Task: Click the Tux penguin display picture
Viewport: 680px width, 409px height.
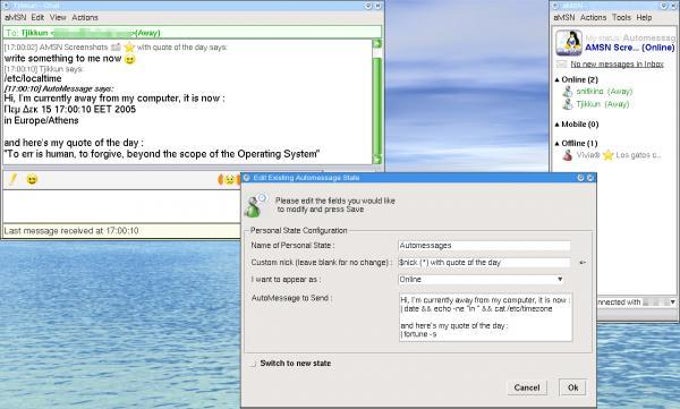Action: coord(569,43)
